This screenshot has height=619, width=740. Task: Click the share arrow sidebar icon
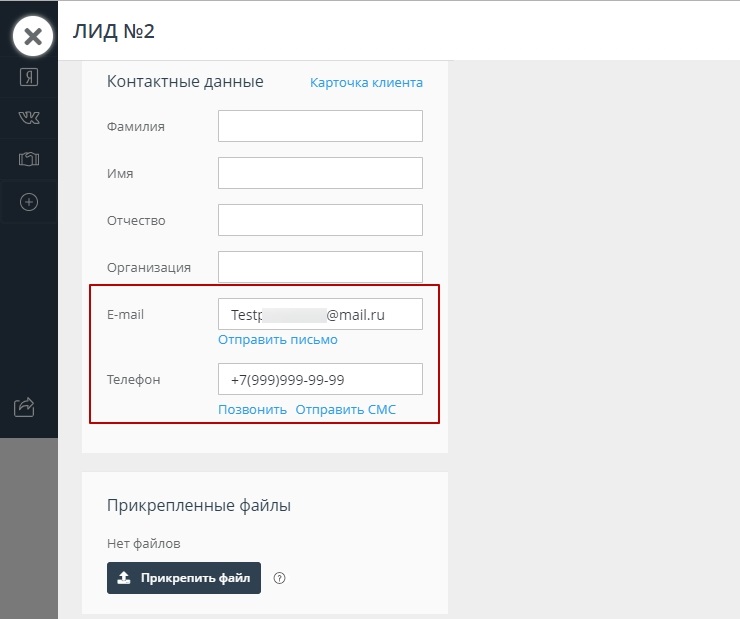tap(25, 407)
